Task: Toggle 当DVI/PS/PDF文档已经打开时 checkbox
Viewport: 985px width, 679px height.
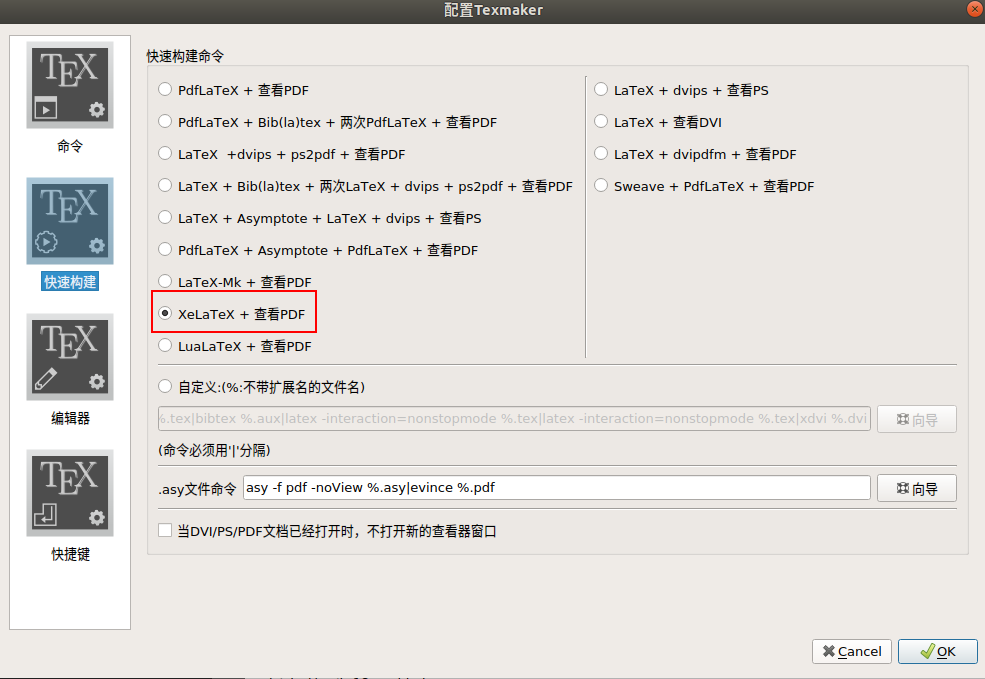Action: 165,531
